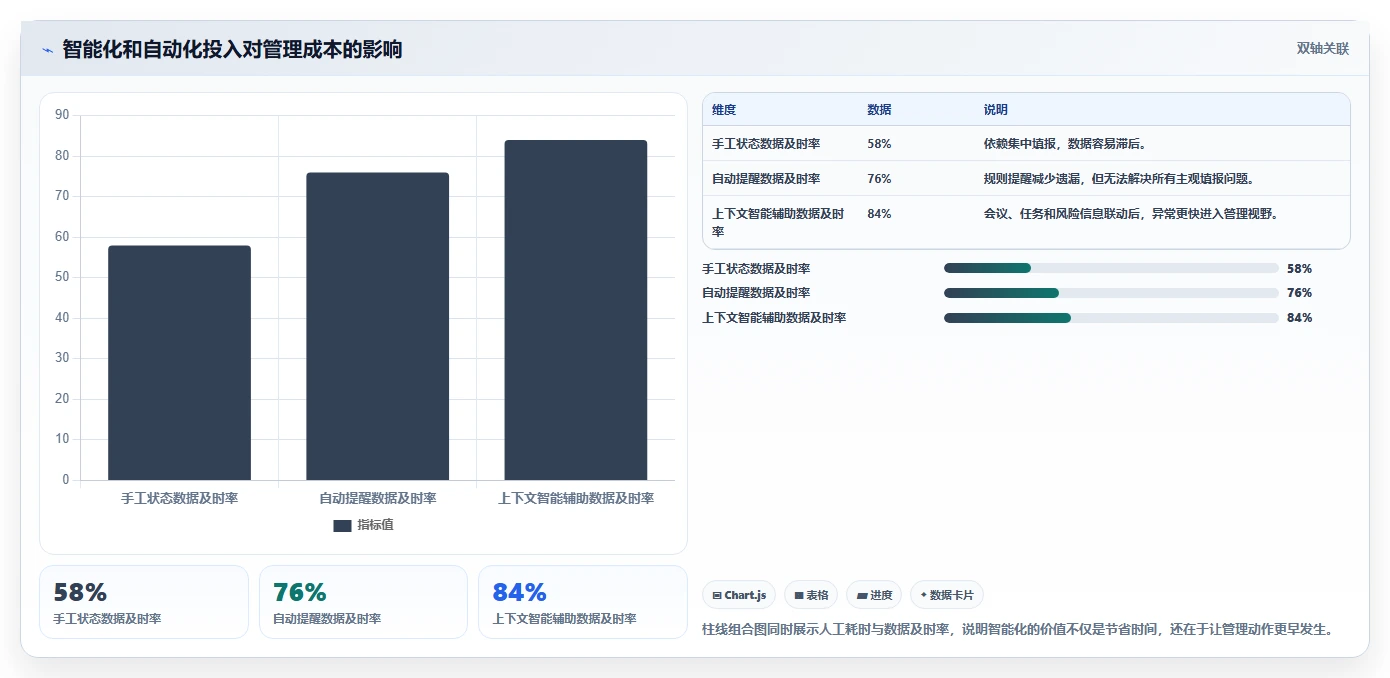Click the 说明 column header
Screen dimensions: 1390x678
point(995,110)
